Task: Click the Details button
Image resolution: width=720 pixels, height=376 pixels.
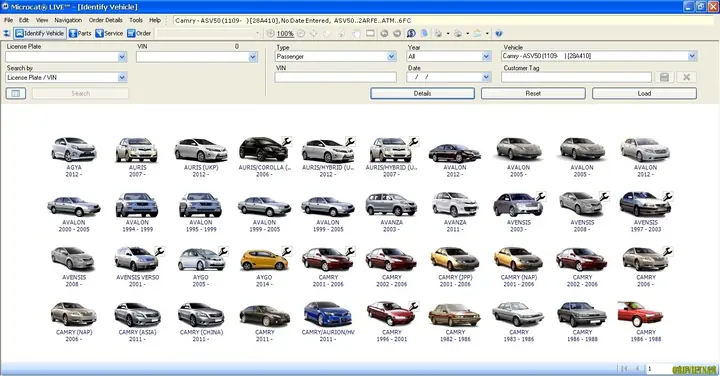Action: pyautogui.click(x=422, y=94)
